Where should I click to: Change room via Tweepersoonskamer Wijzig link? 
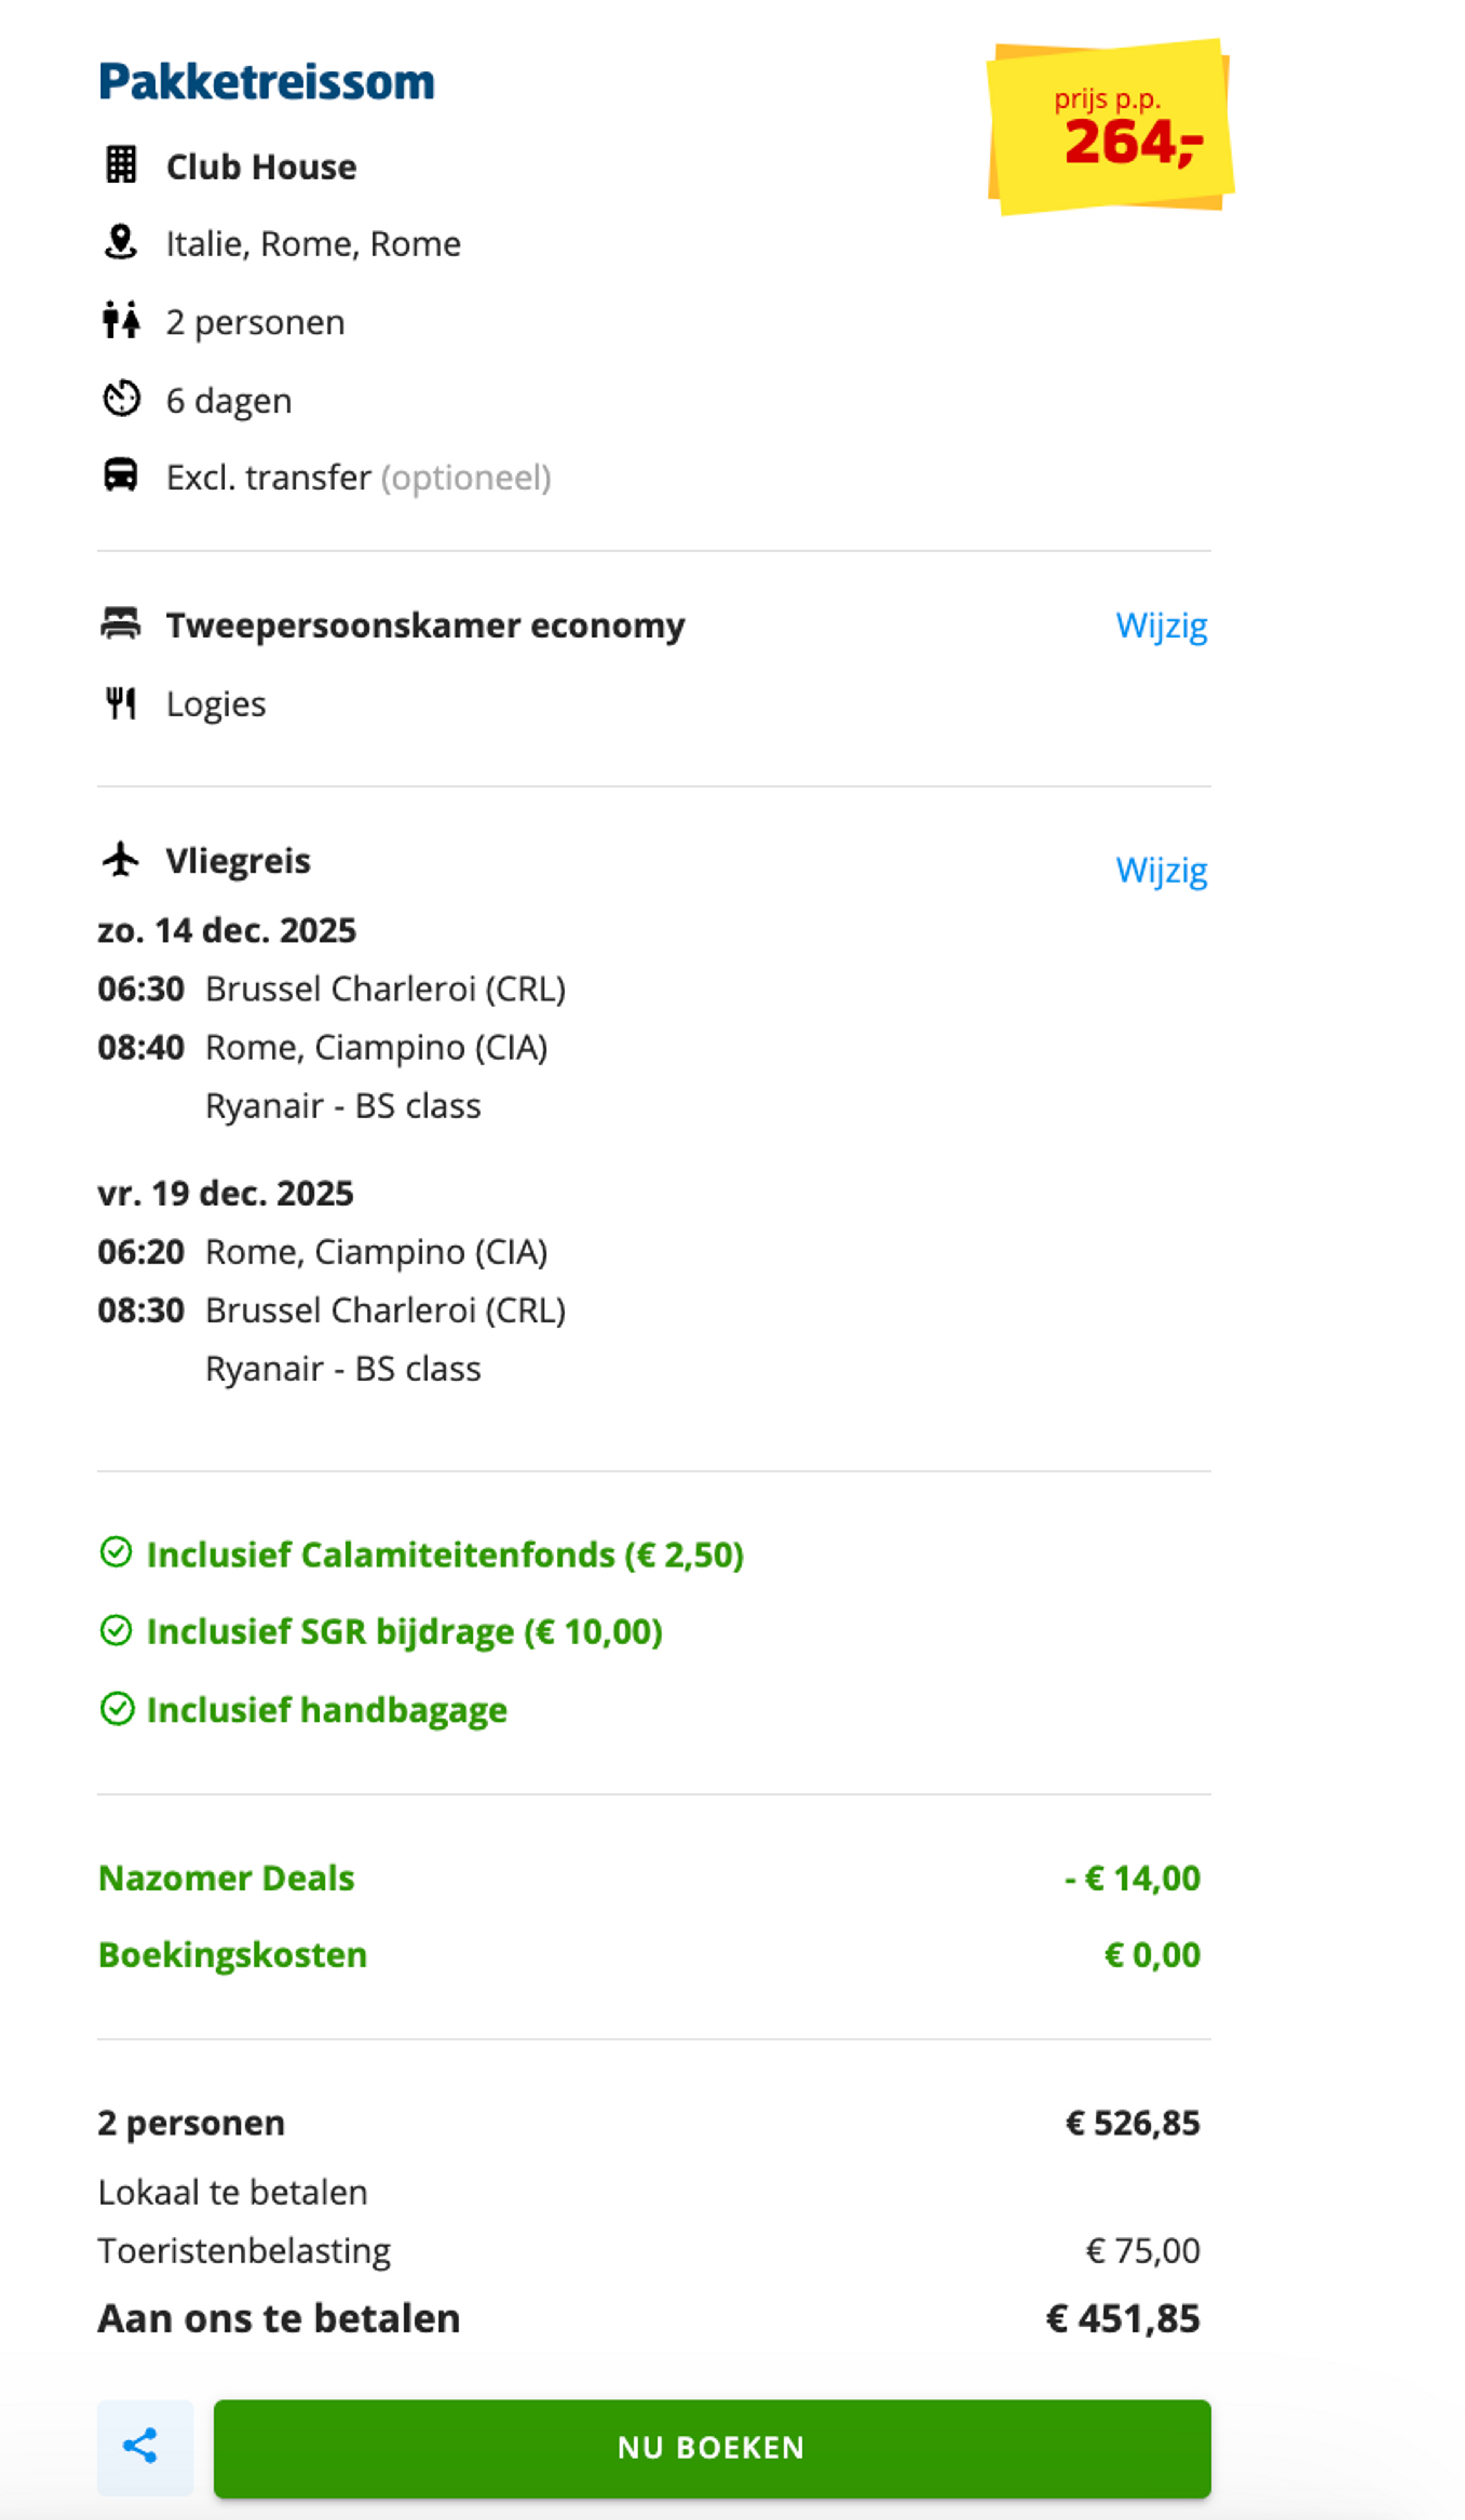pos(1160,625)
